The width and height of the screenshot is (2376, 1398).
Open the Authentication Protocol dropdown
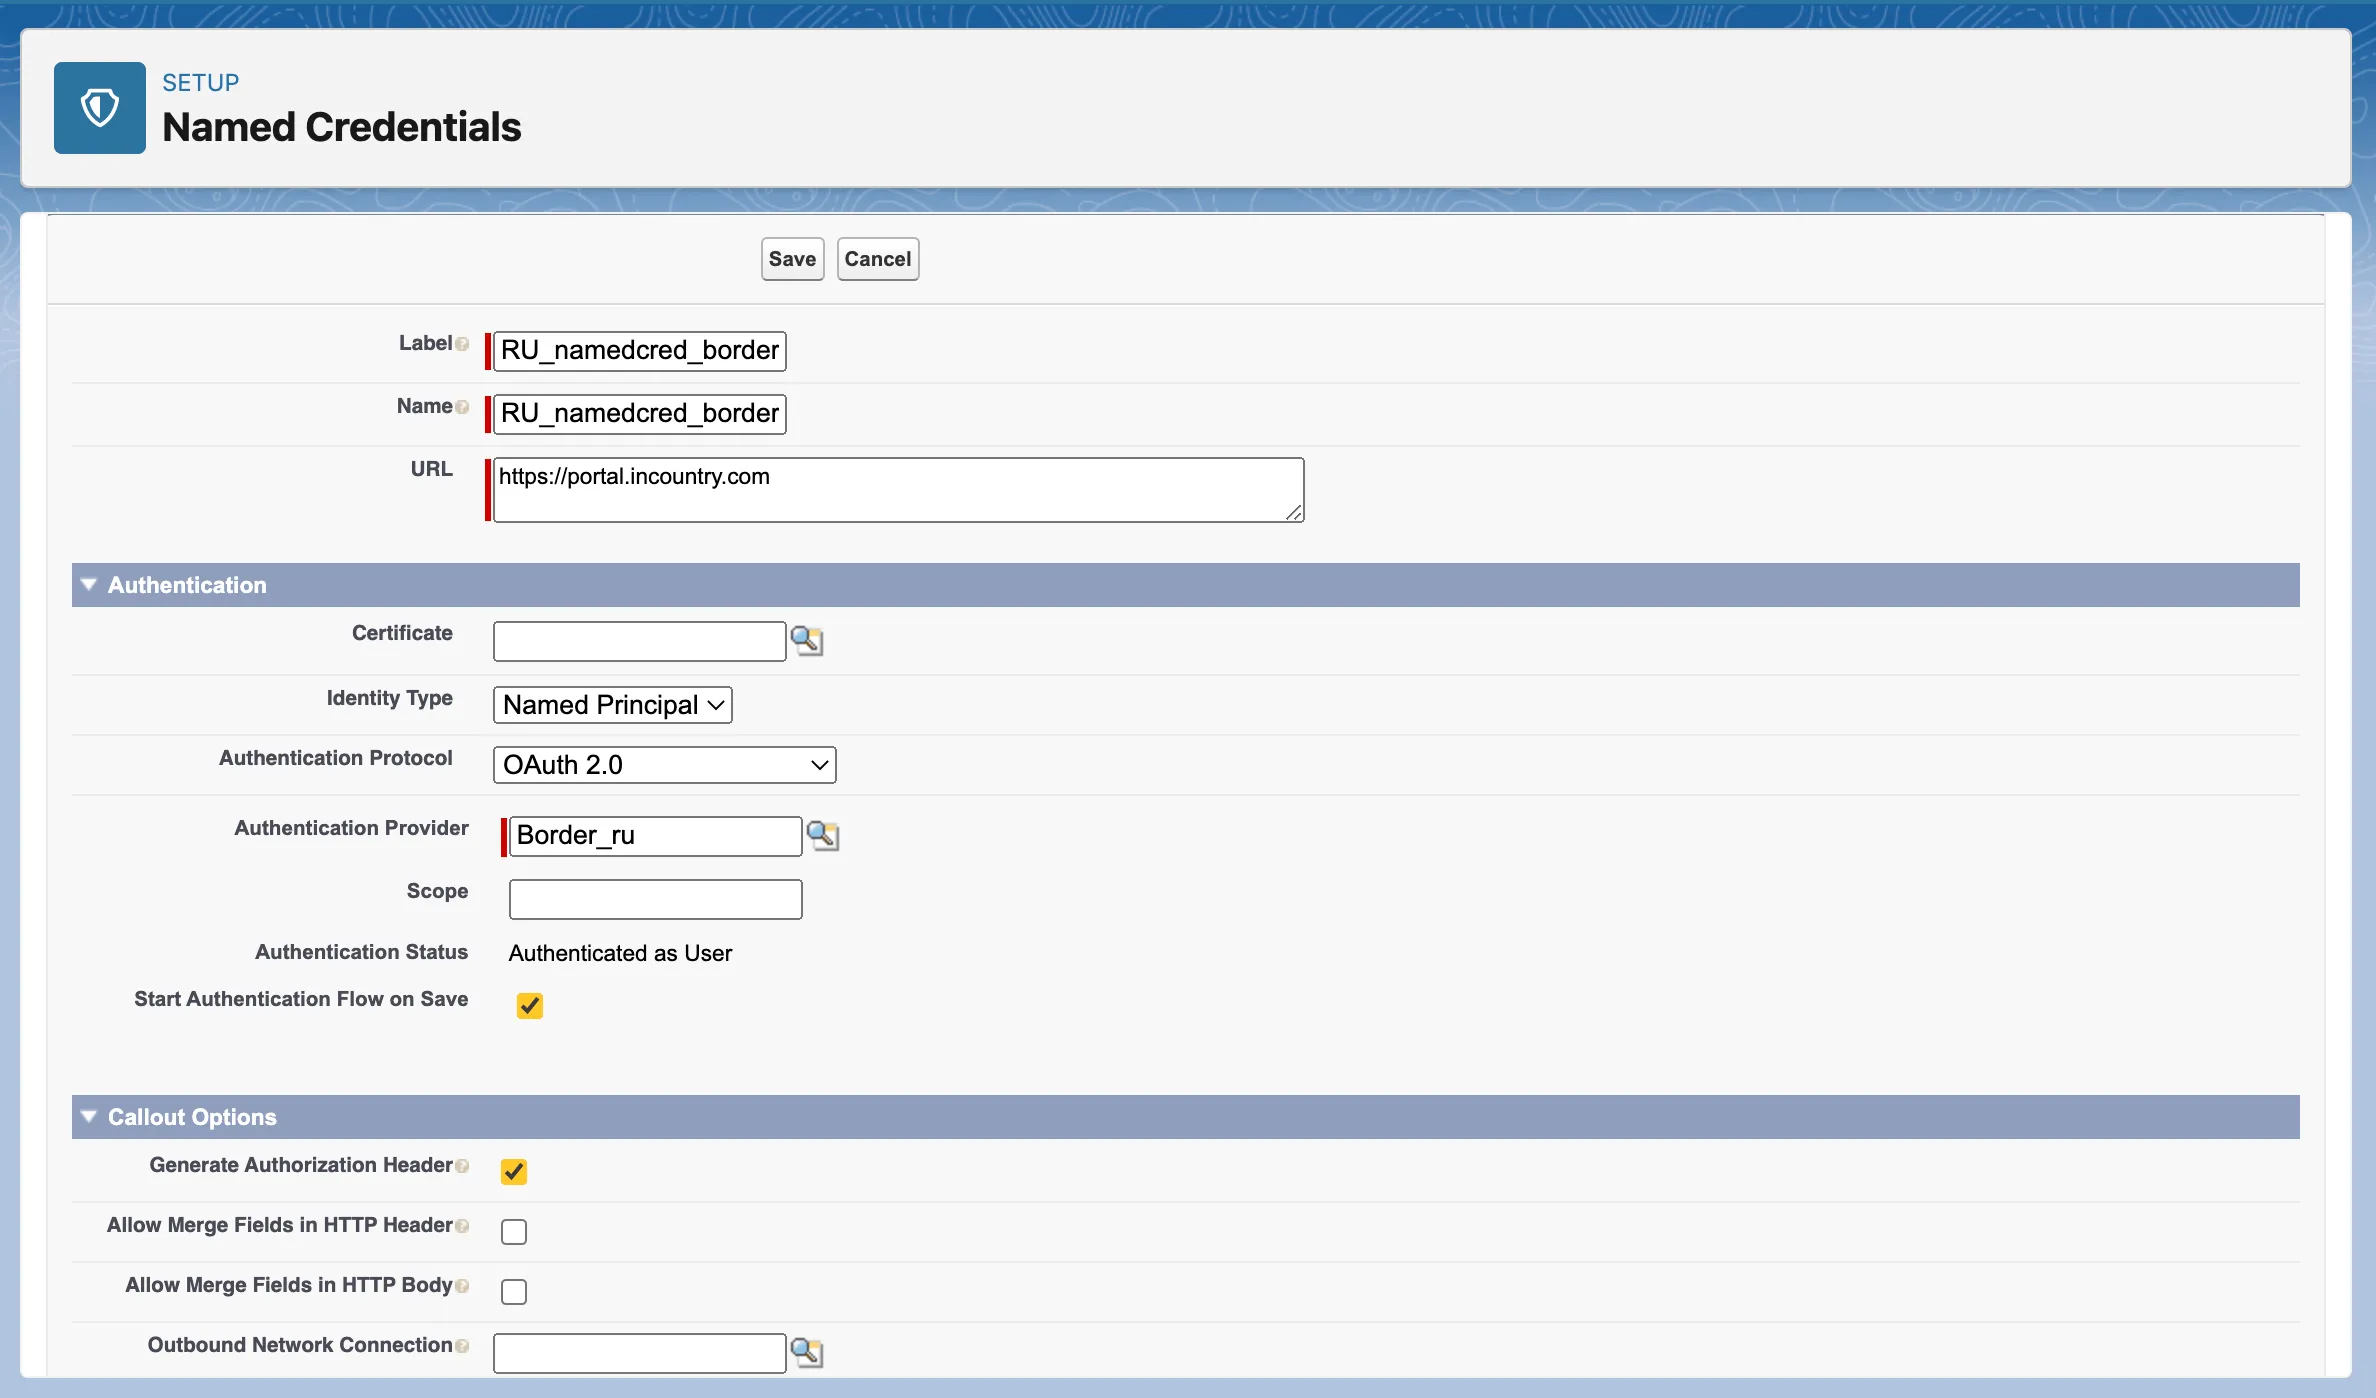pos(664,765)
